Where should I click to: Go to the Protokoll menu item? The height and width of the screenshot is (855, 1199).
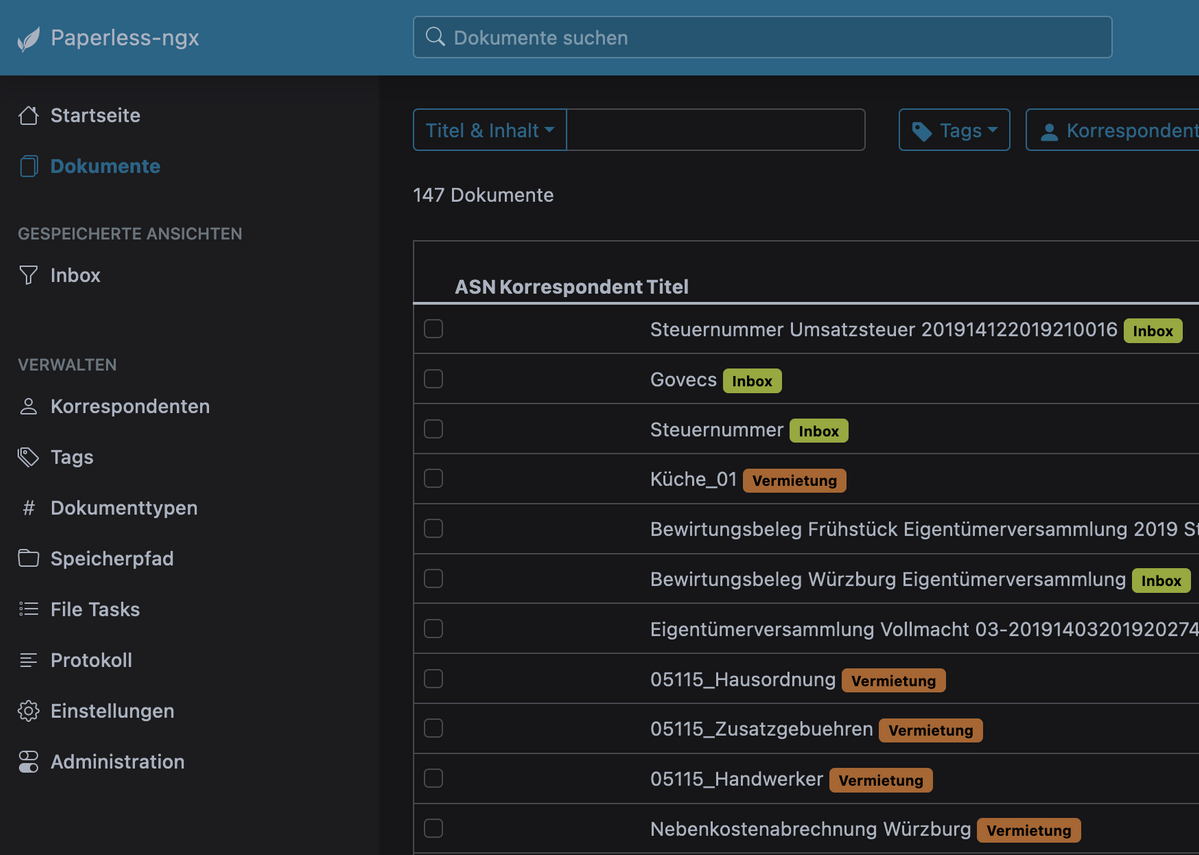(x=91, y=660)
